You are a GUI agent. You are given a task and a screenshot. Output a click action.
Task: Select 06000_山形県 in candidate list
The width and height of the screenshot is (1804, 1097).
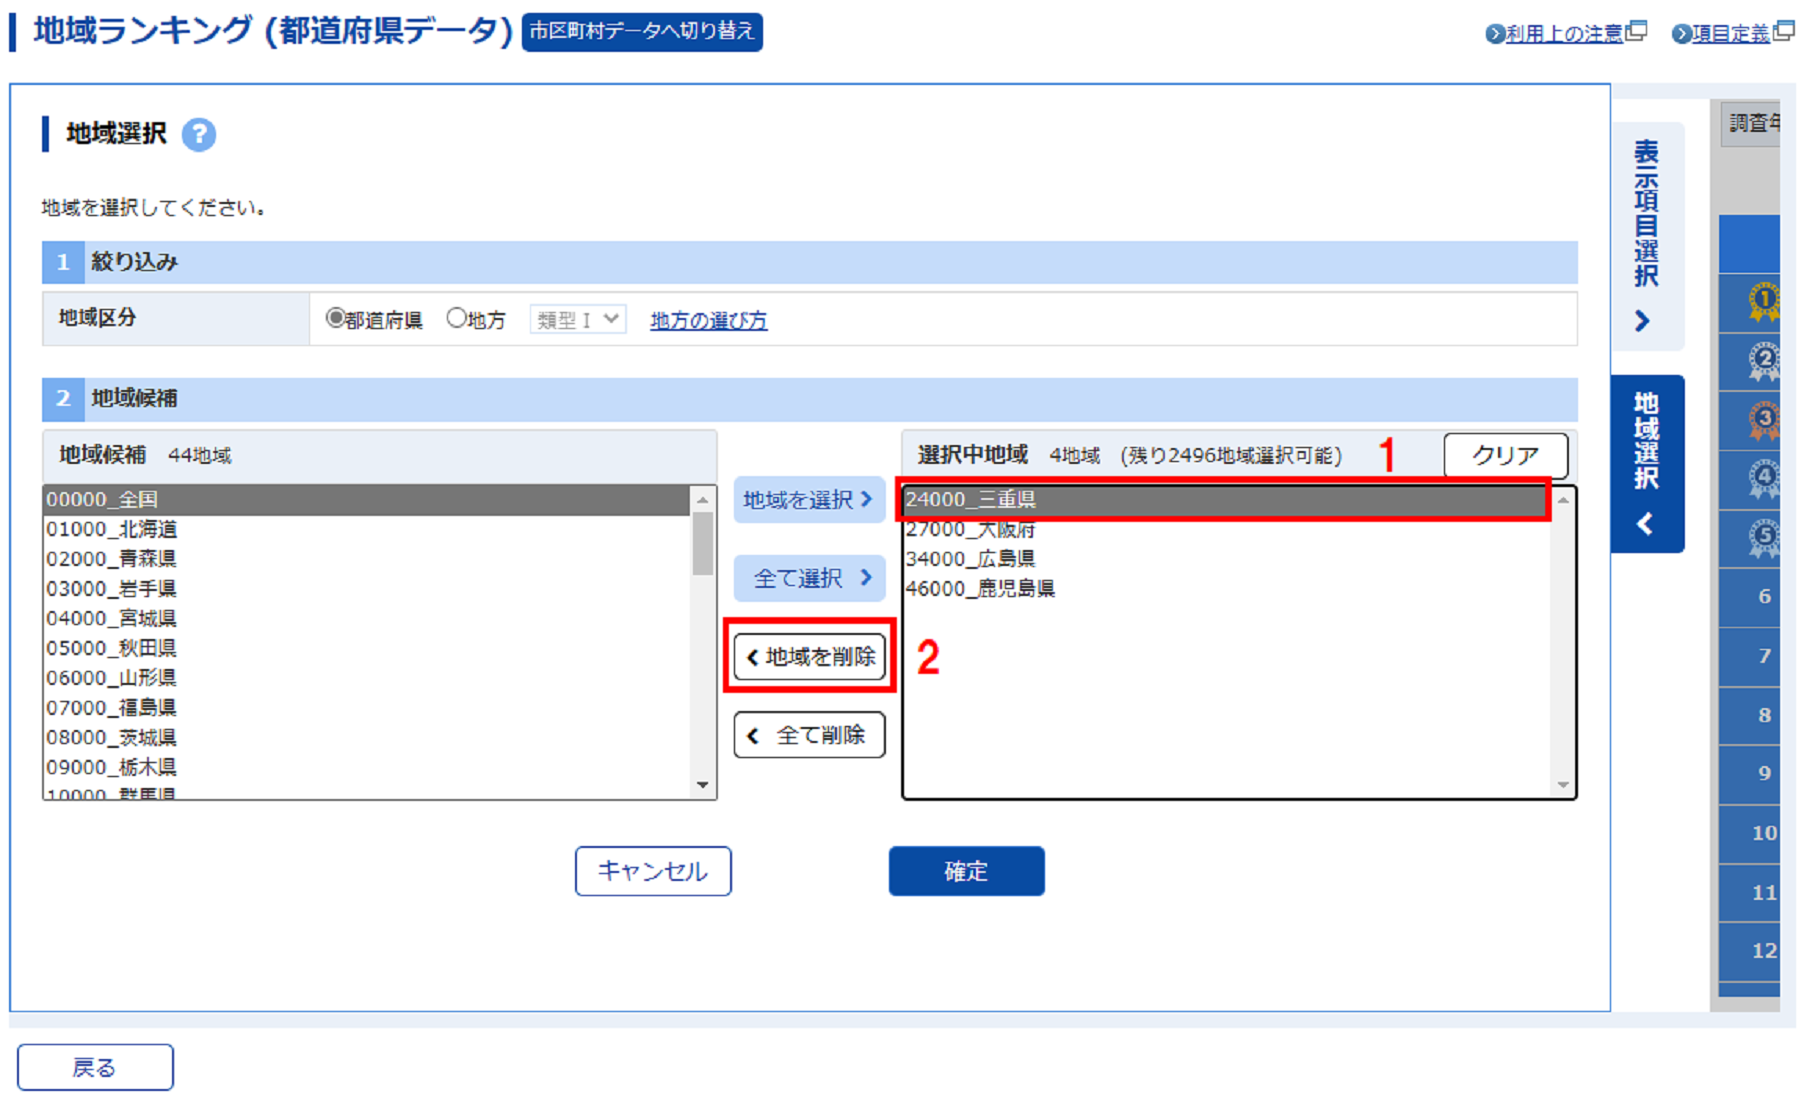[367, 678]
